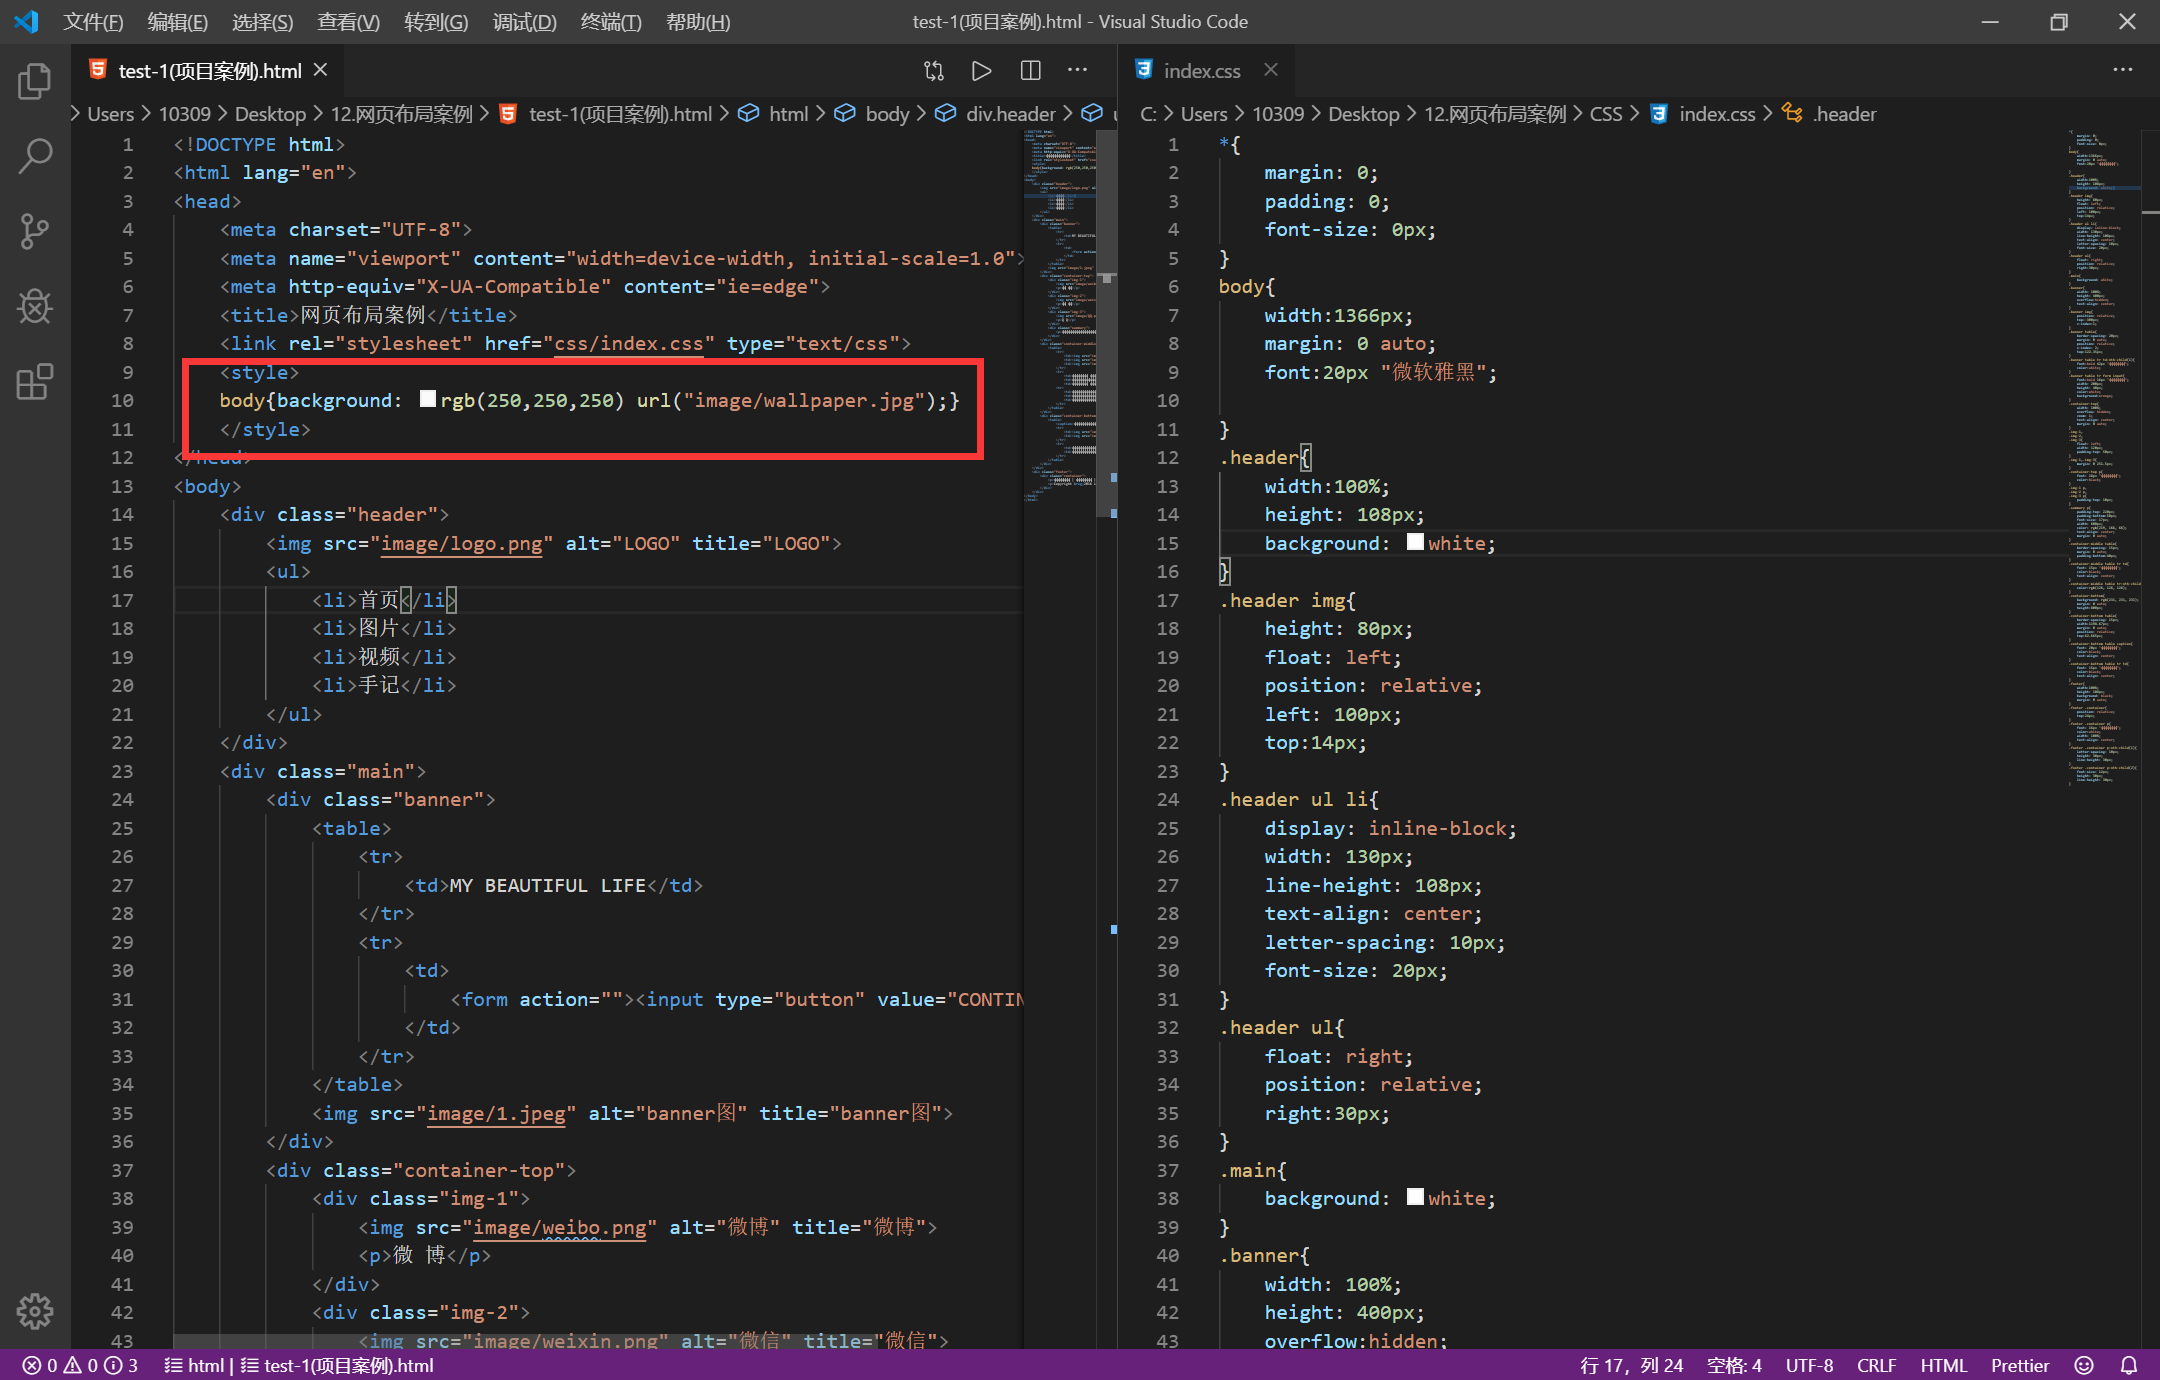Click div.header breadcrumb in HTML editor
The image size is (2160, 1380).
[1010, 114]
